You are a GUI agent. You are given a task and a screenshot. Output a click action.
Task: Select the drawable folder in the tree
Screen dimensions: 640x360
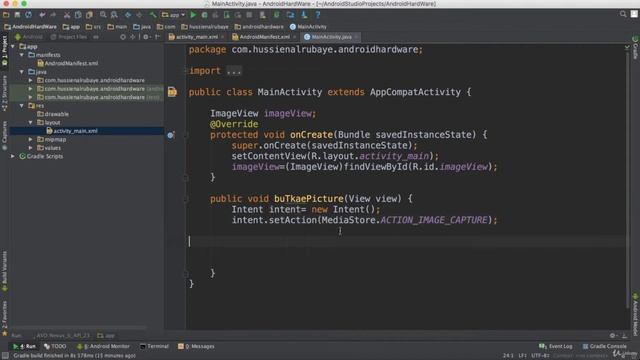pos(53,114)
